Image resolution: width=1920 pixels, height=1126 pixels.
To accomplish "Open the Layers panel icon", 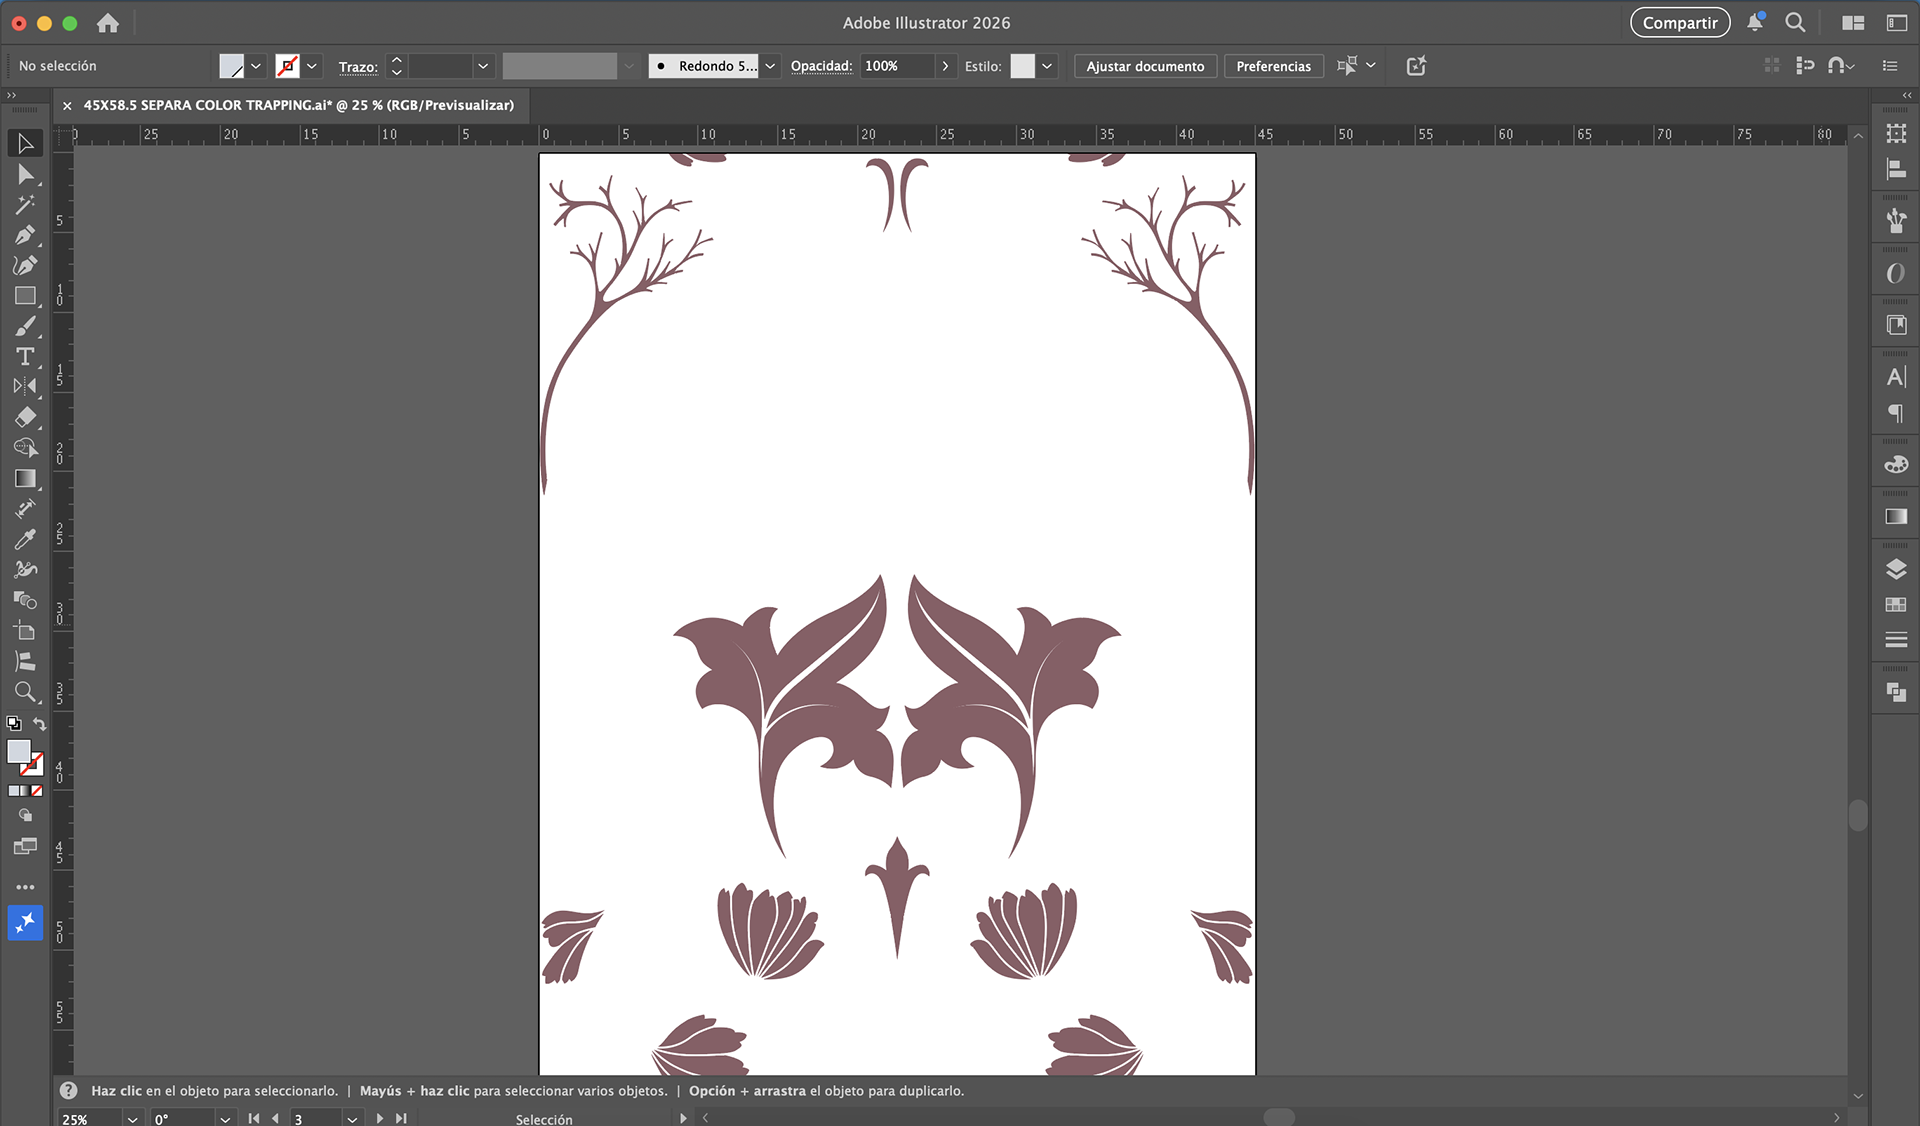I will click(1896, 570).
